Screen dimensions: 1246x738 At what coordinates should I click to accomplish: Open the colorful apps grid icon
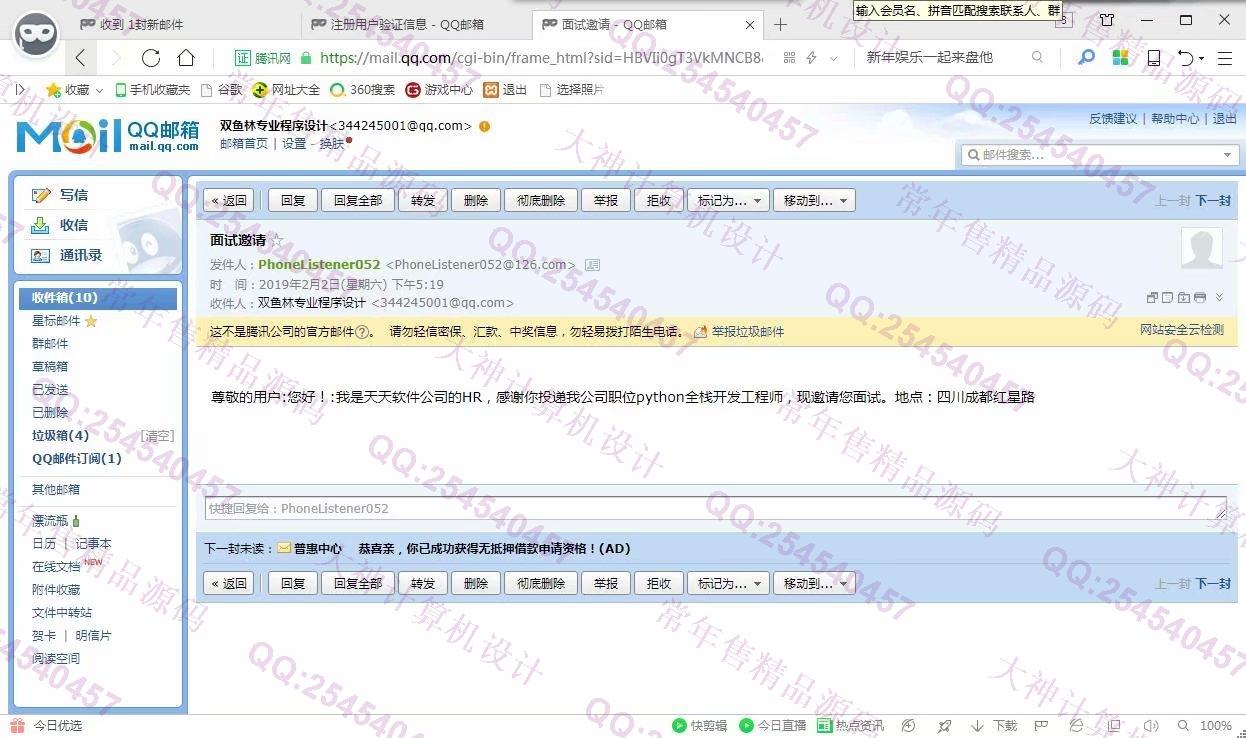coord(1121,58)
